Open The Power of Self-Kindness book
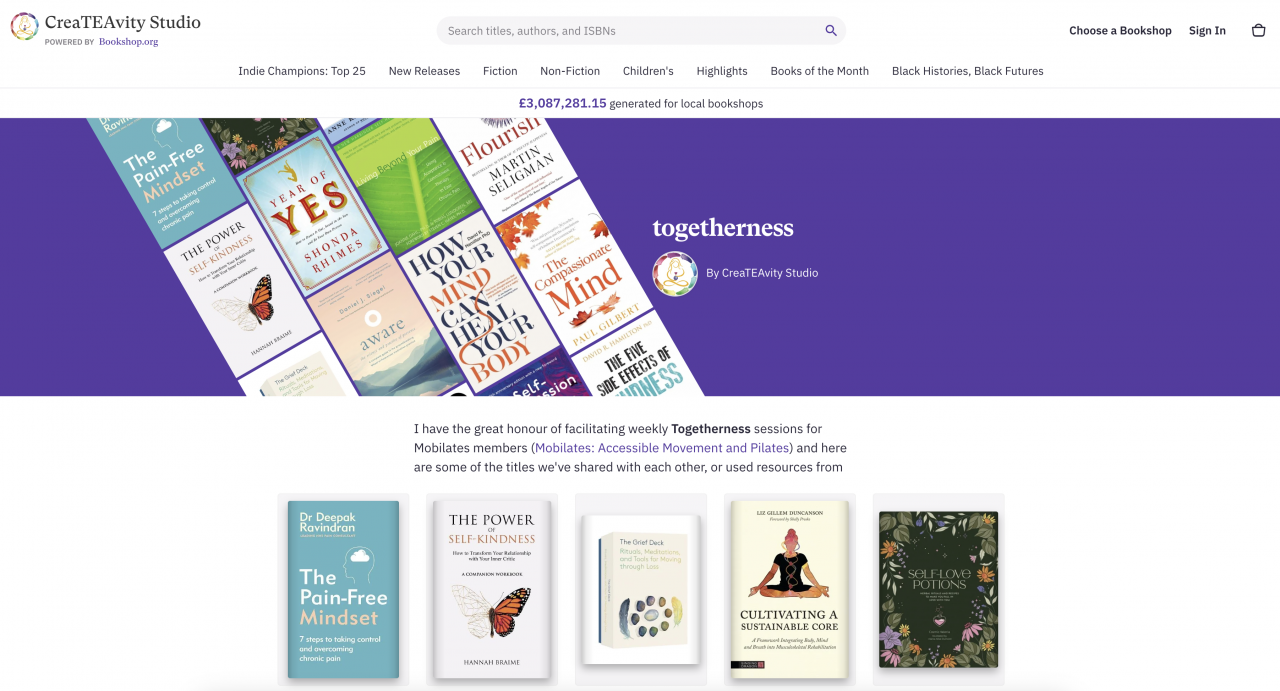Screen dimensions: 1280x691 click(492, 590)
